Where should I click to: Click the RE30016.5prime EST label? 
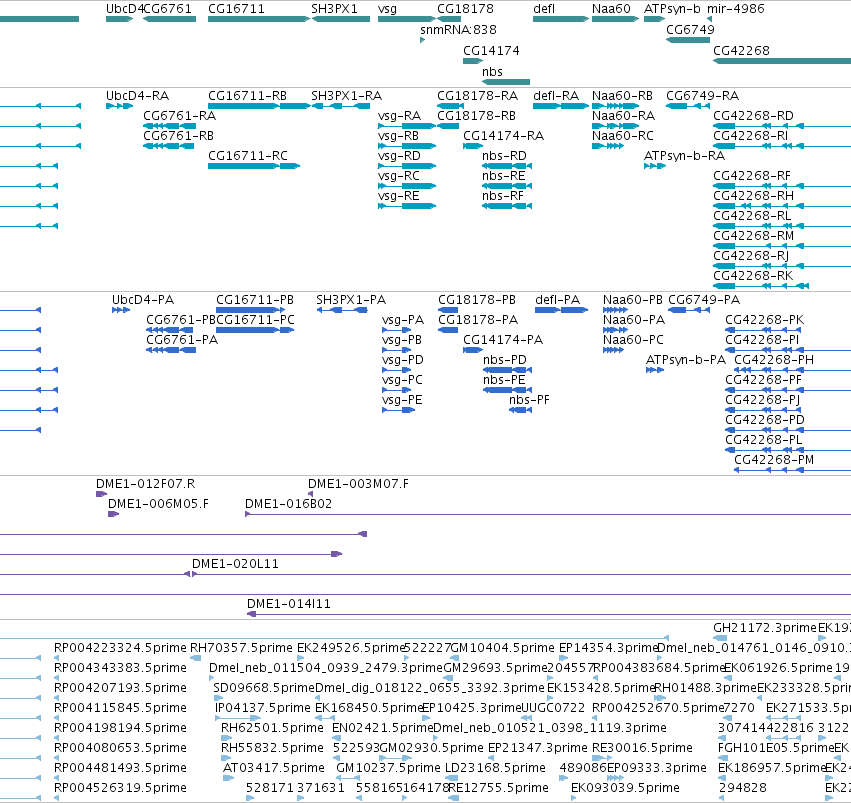[642, 748]
